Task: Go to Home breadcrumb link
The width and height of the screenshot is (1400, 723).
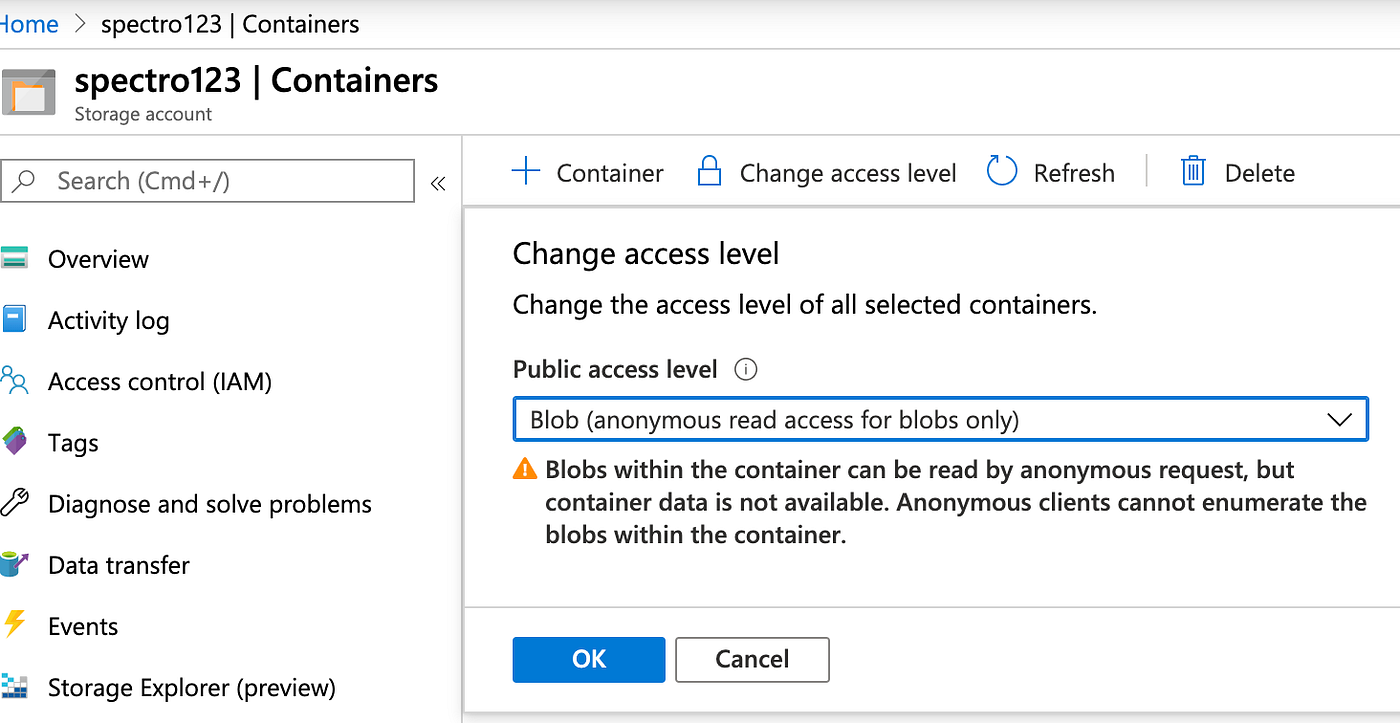Action: [x=30, y=24]
